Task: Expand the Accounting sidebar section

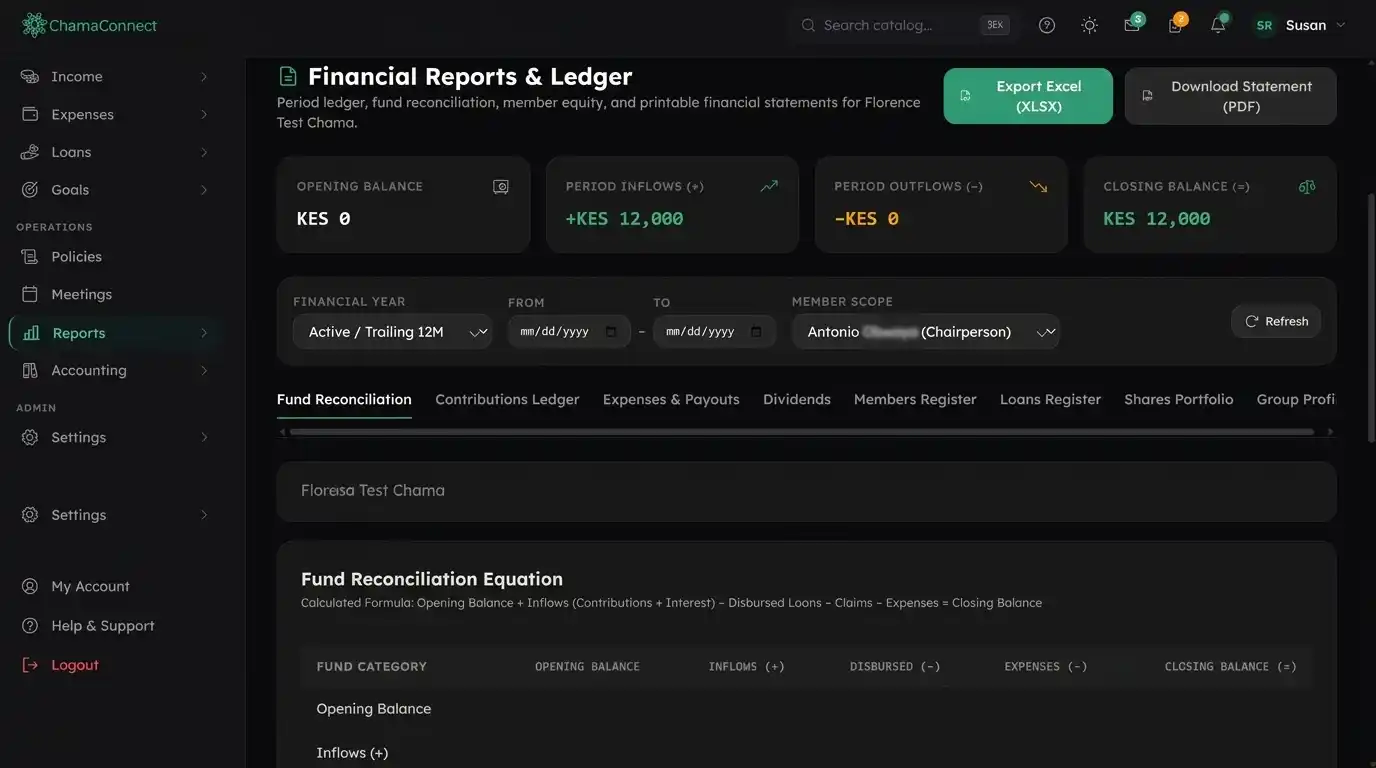Action: click(204, 370)
